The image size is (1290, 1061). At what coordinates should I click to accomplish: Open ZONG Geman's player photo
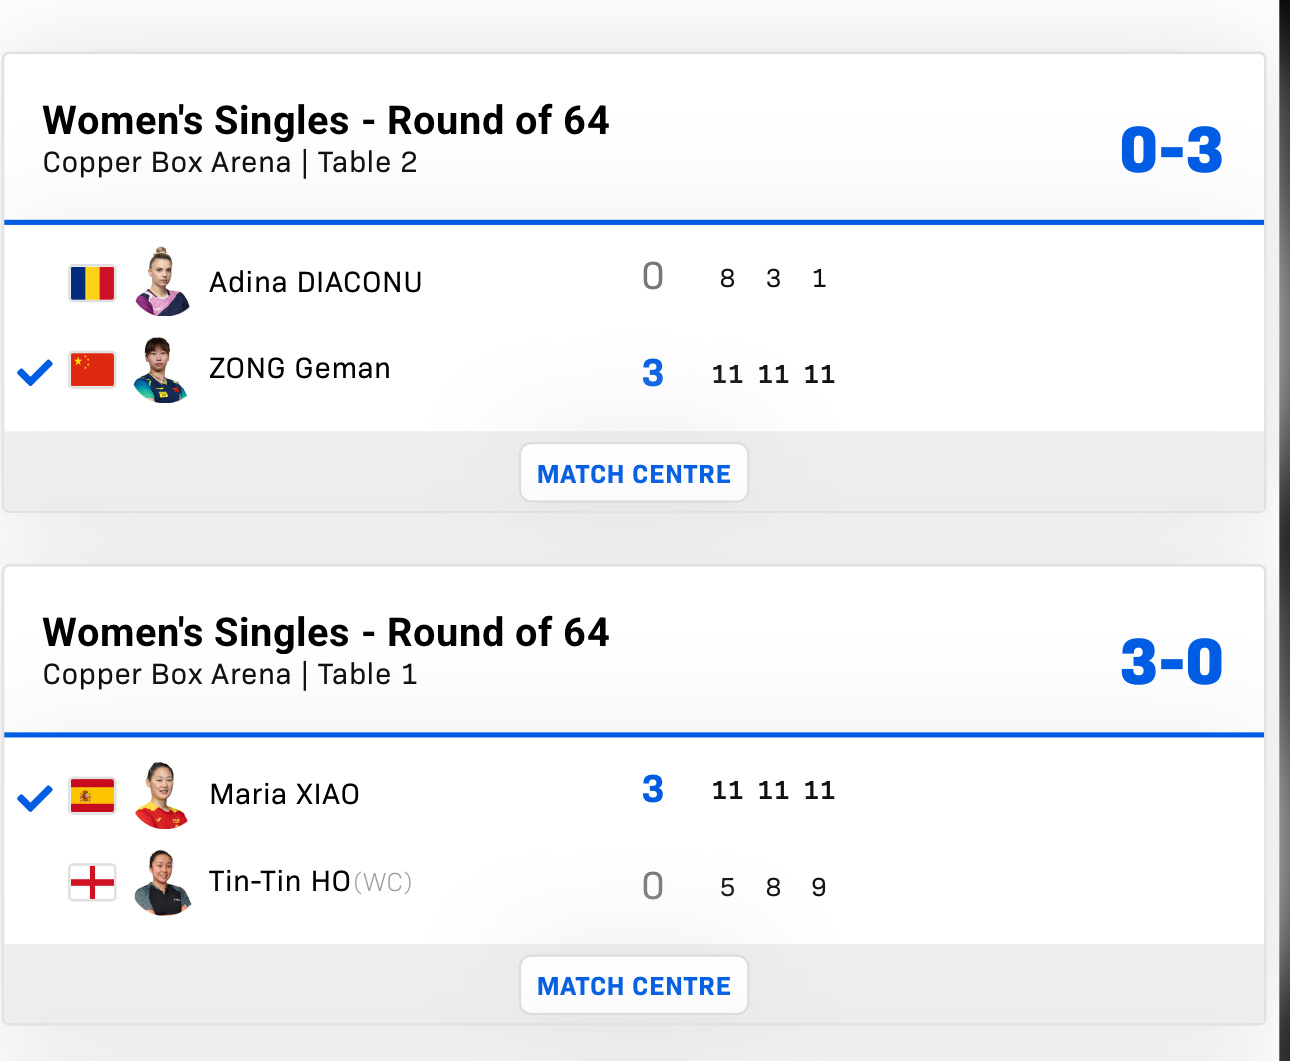click(161, 370)
